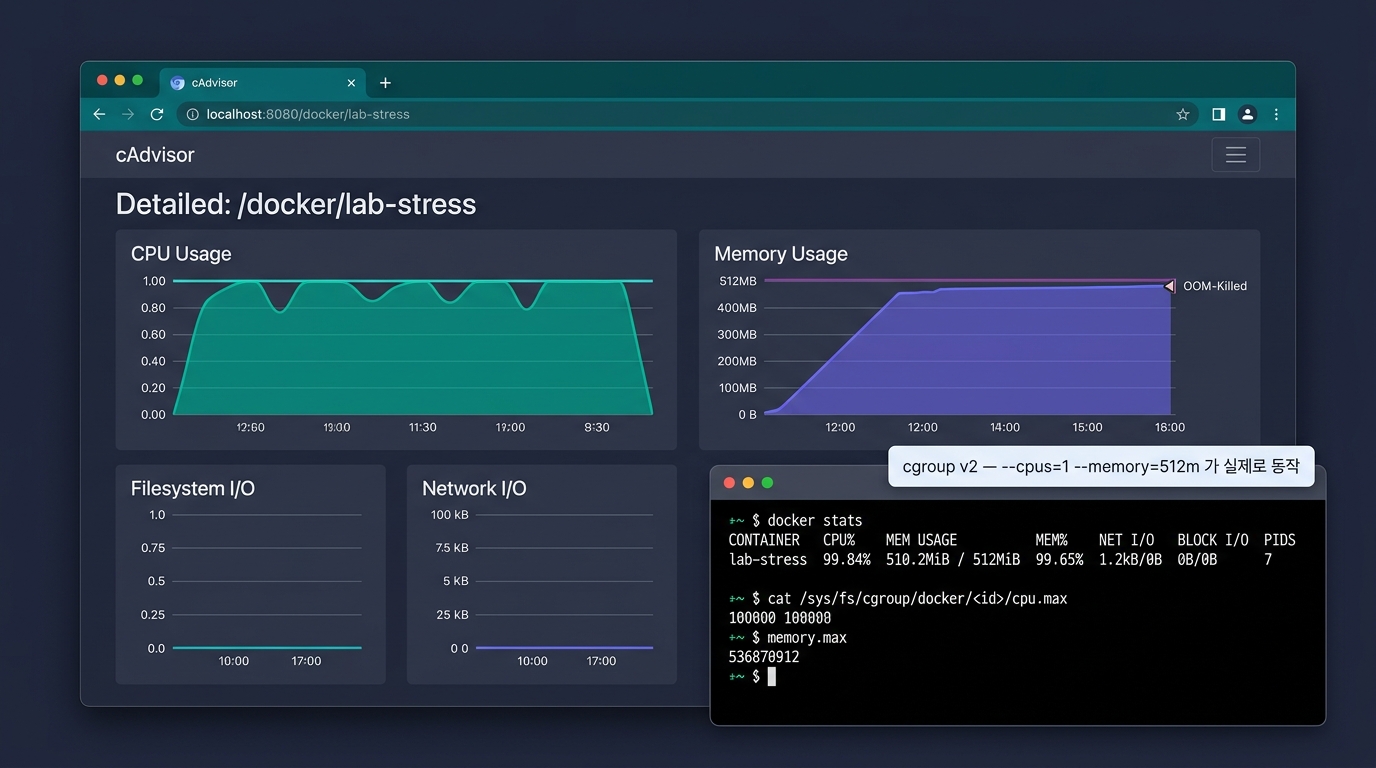Click the cgroup v2 tooltip annotation
This screenshot has width=1376, height=768.
pos(1101,467)
